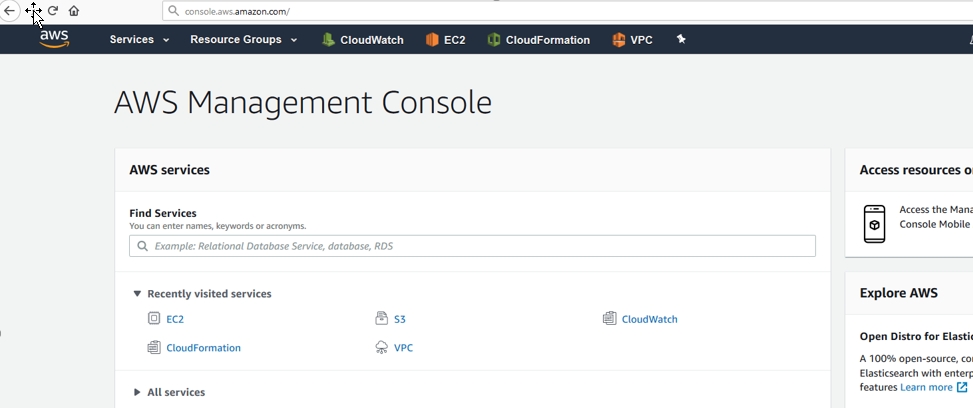Screen dimensions: 973x408
Task: Focus the Find Services search field
Action: (x=472, y=246)
